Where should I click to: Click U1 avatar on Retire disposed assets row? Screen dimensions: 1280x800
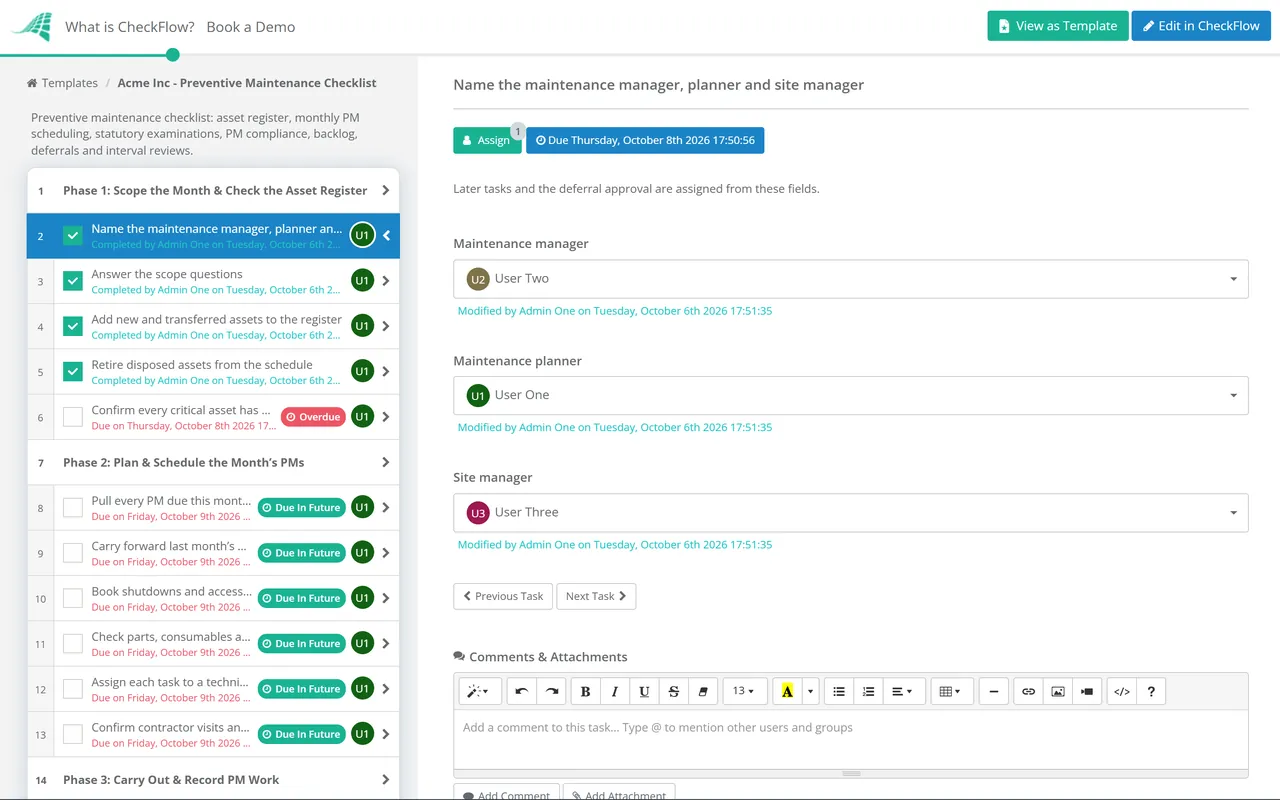click(362, 371)
